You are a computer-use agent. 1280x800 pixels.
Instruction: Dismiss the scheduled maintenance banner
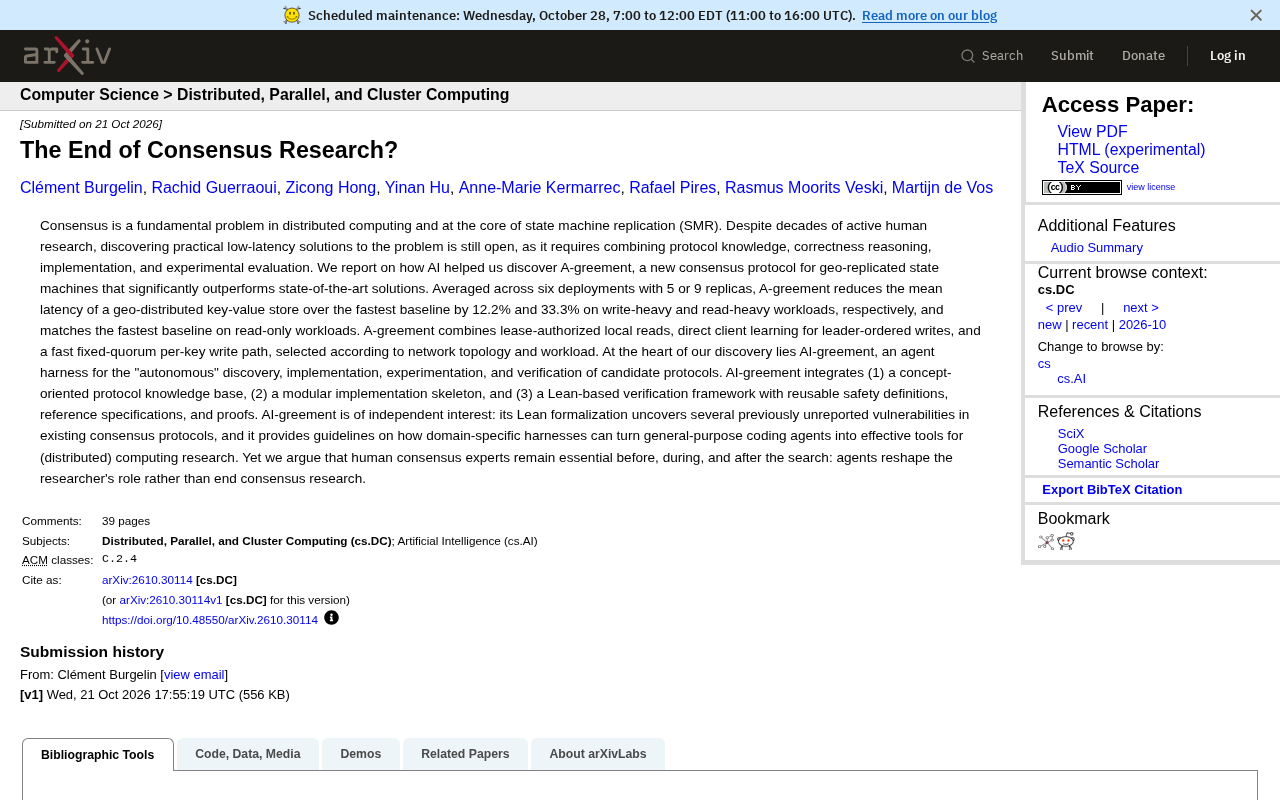coord(1256,15)
